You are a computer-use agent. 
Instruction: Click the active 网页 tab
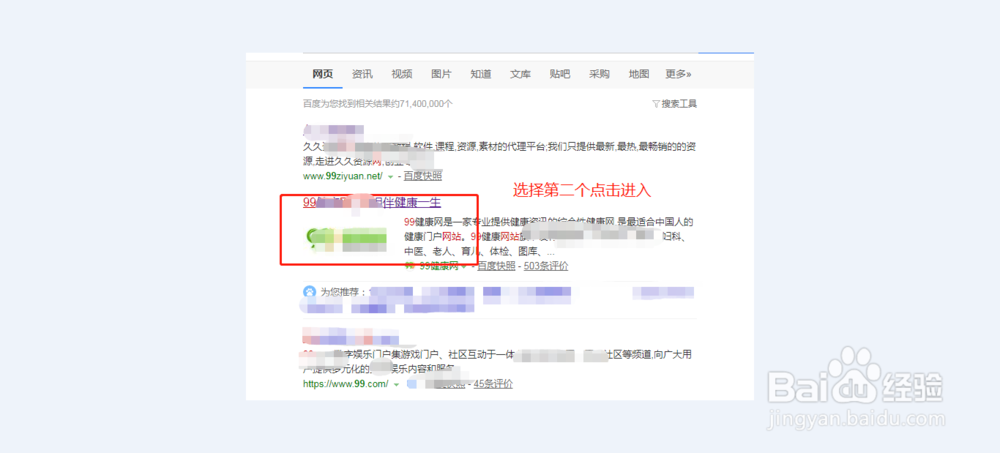coord(323,74)
